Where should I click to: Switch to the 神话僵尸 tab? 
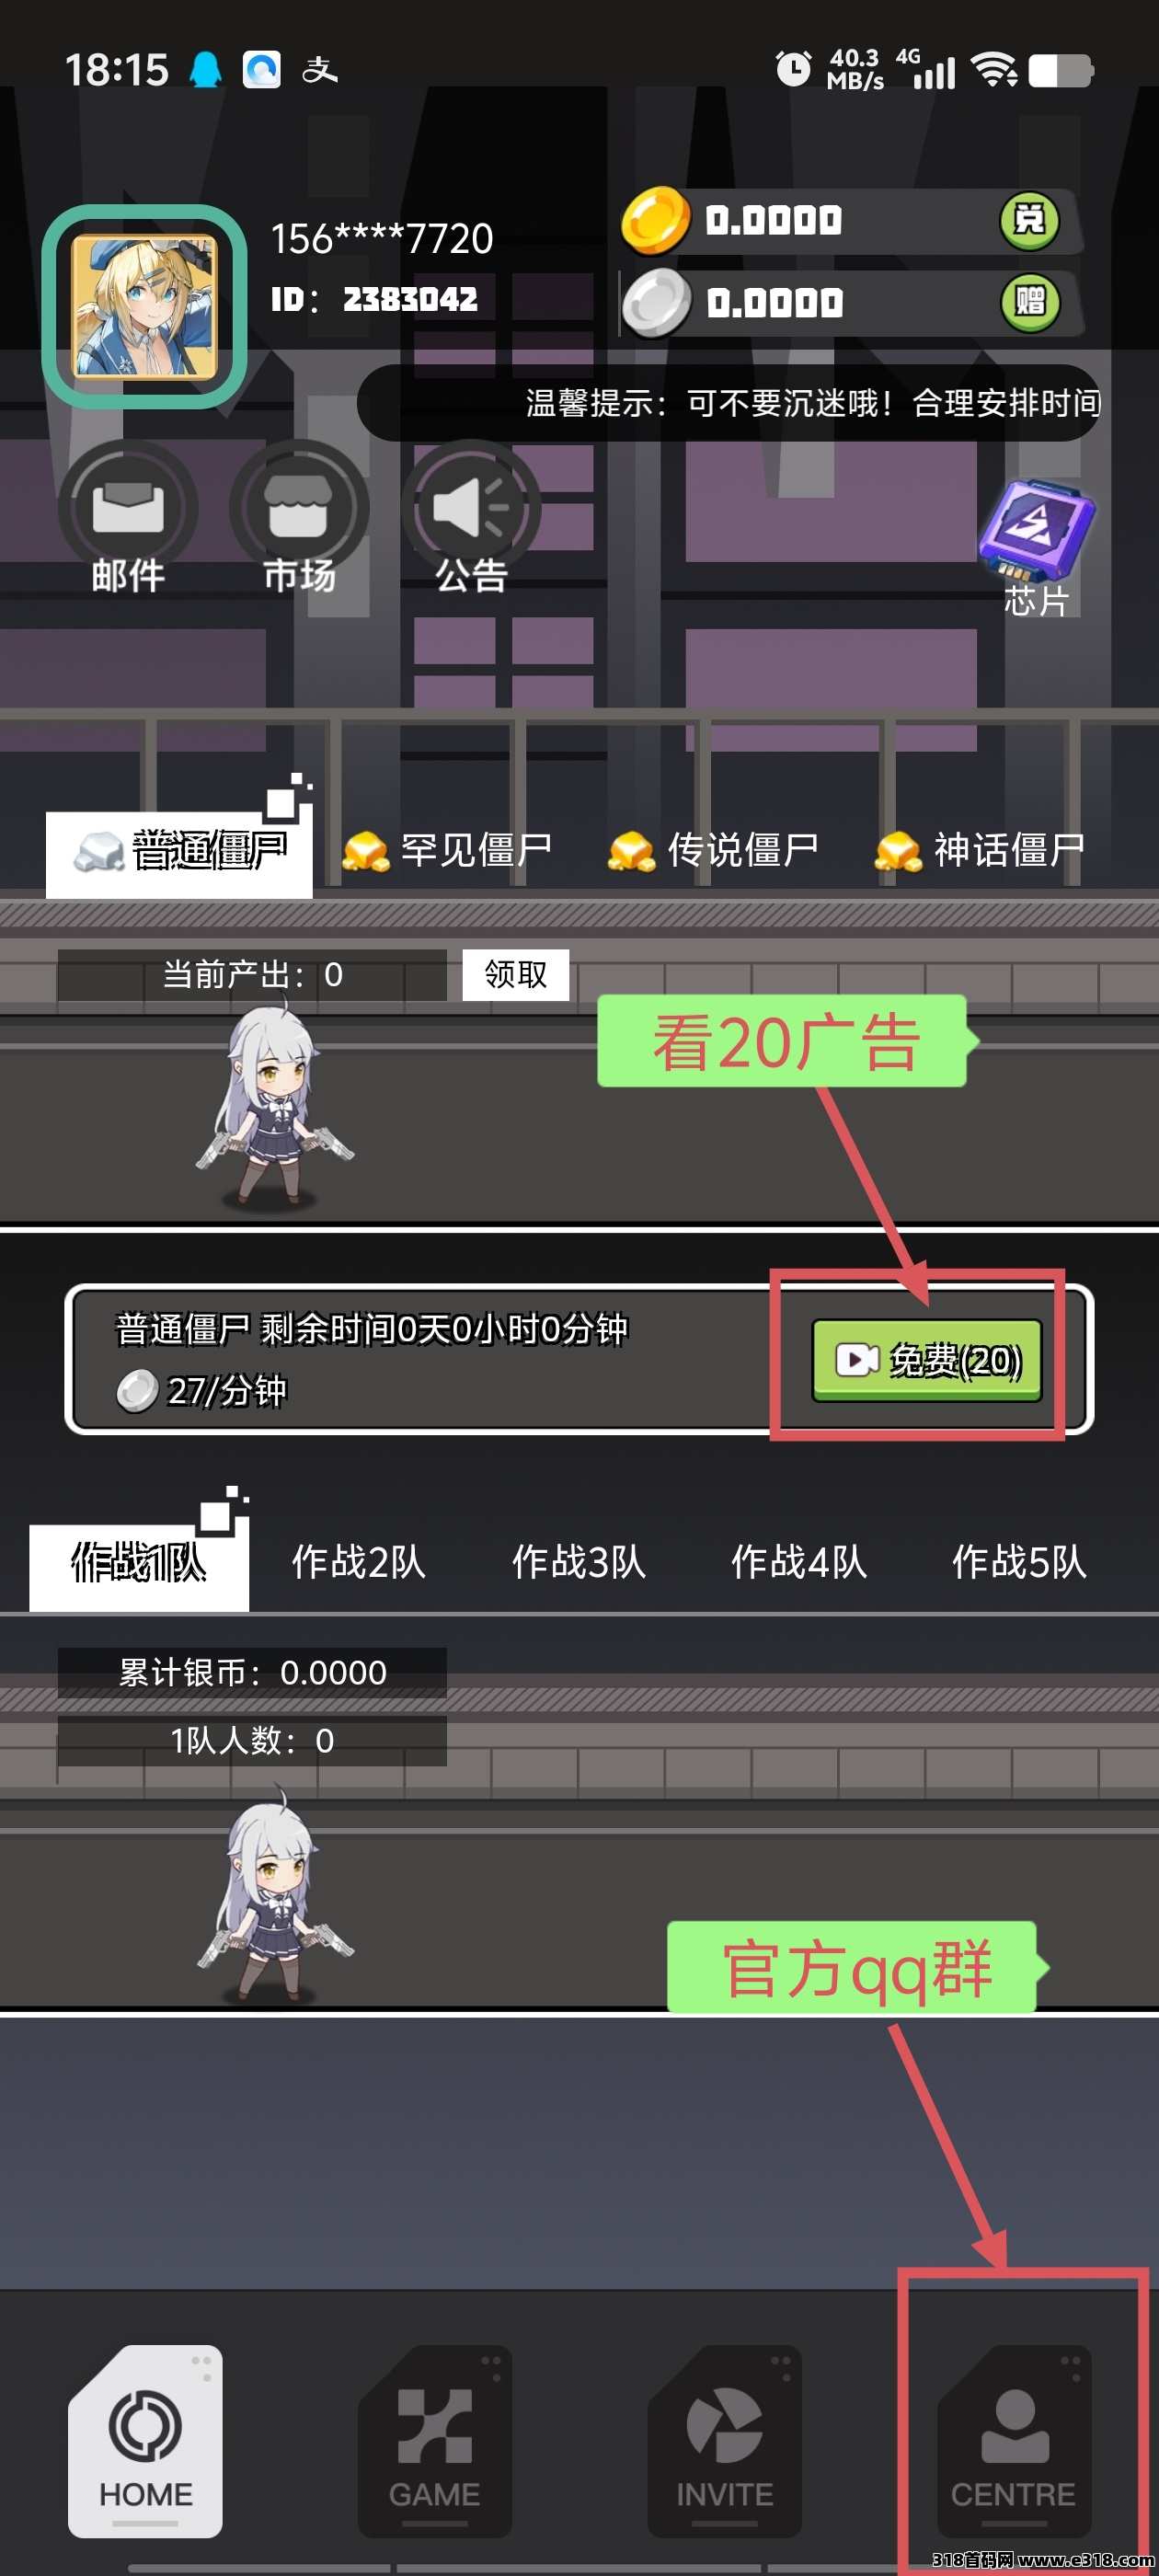coord(980,851)
